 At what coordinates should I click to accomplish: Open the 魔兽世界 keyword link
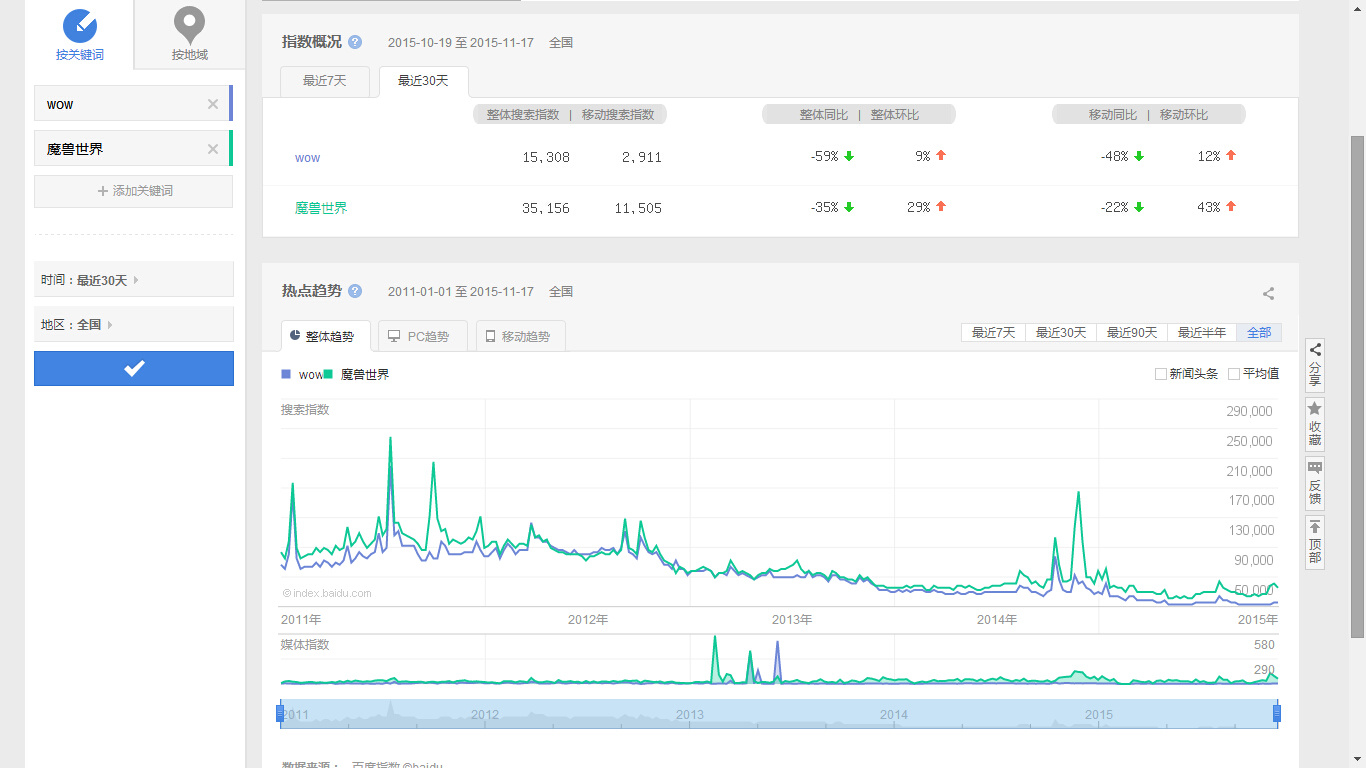pos(323,208)
